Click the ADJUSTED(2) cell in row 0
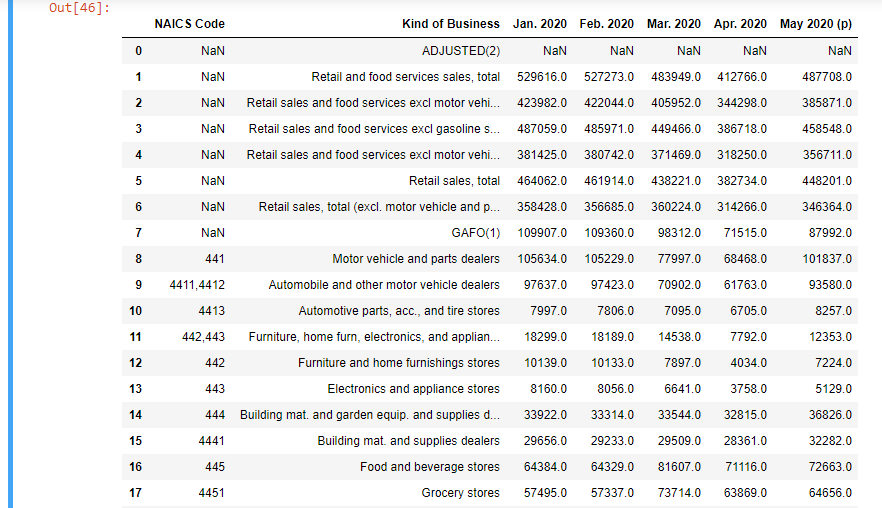The image size is (882, 508). 461,50
